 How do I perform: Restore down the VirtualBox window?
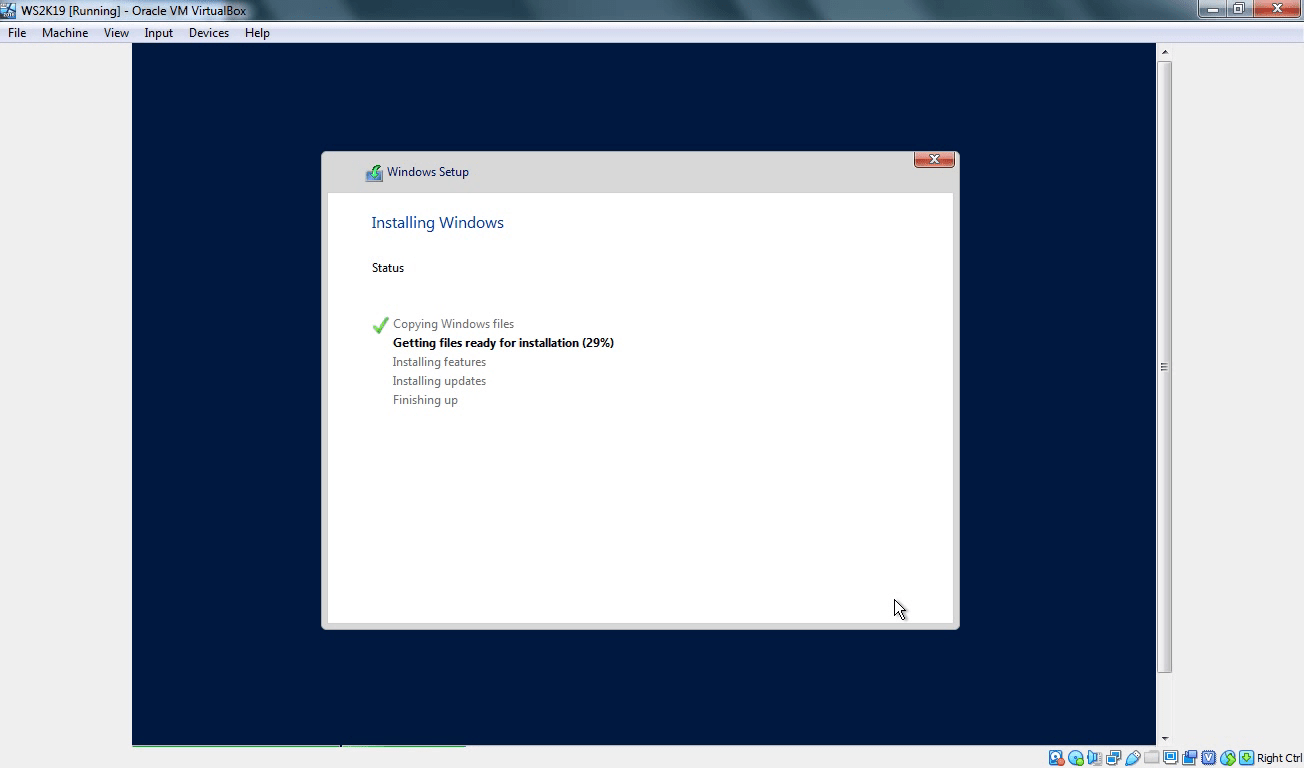1238,9
